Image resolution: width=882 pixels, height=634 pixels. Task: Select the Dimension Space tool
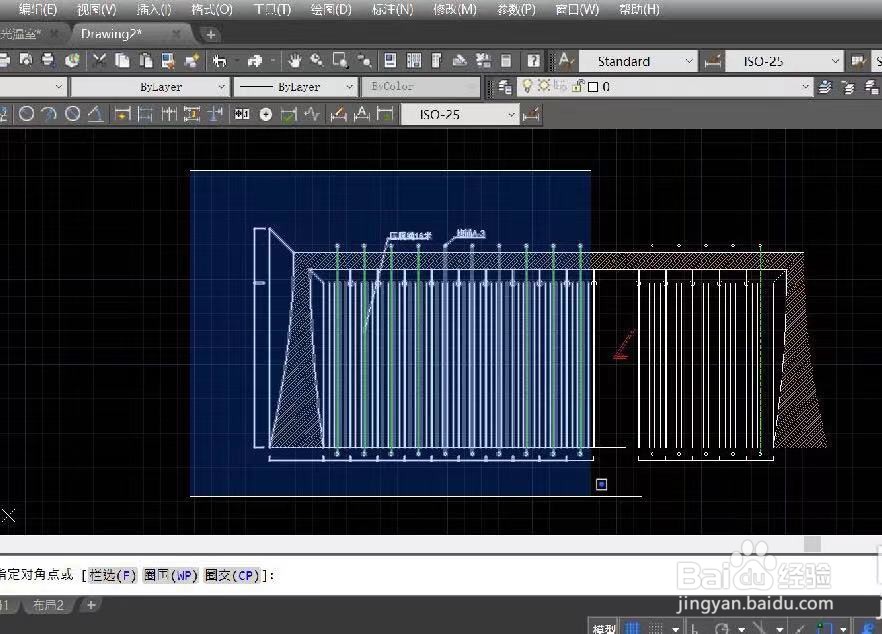[192, 114]
